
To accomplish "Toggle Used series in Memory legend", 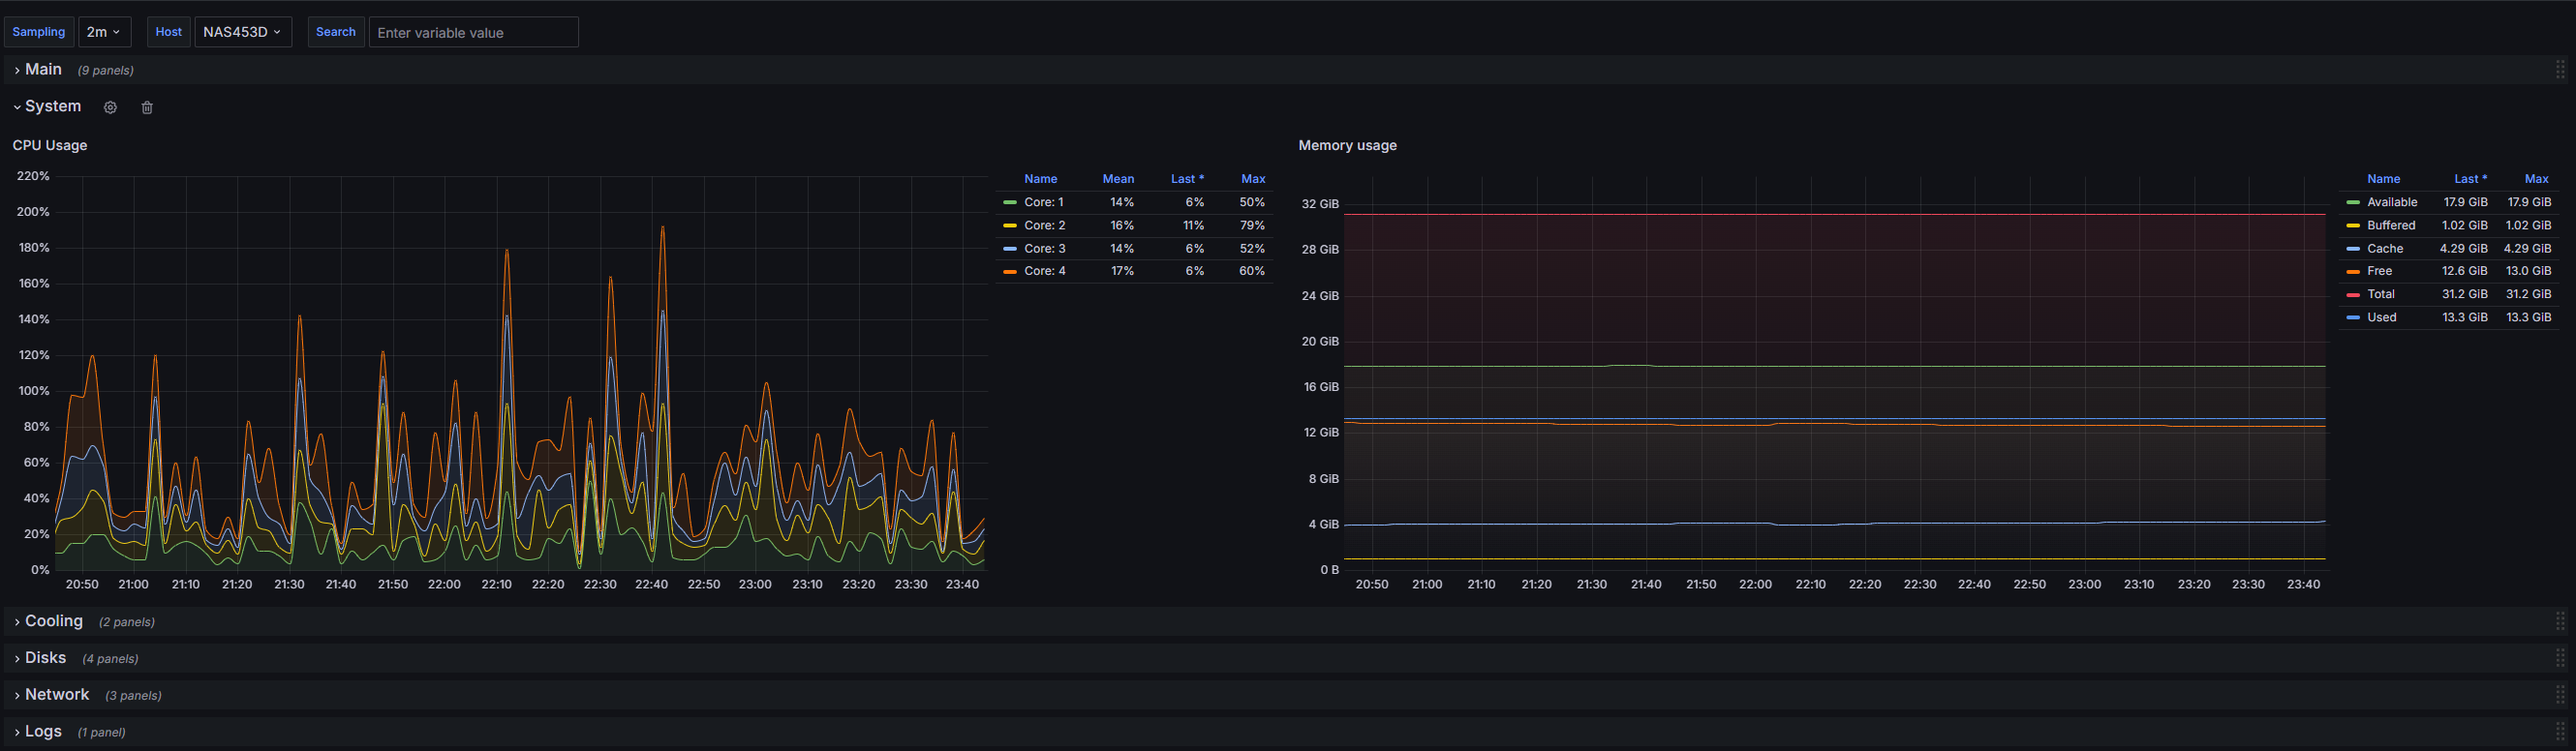I will [2381, 318].
